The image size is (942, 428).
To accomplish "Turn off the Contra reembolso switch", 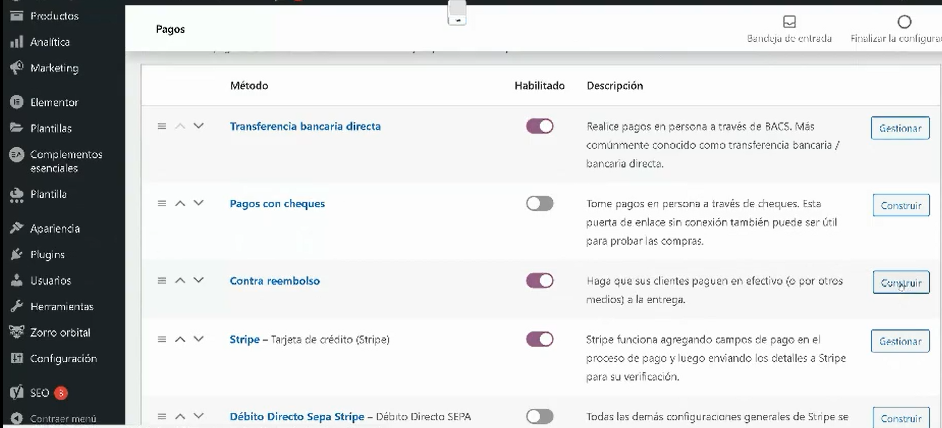I will 539,281.
